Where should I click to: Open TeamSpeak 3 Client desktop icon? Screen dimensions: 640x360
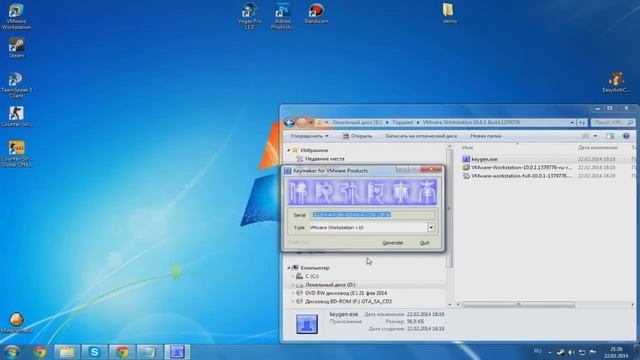(x=16, y=85)
